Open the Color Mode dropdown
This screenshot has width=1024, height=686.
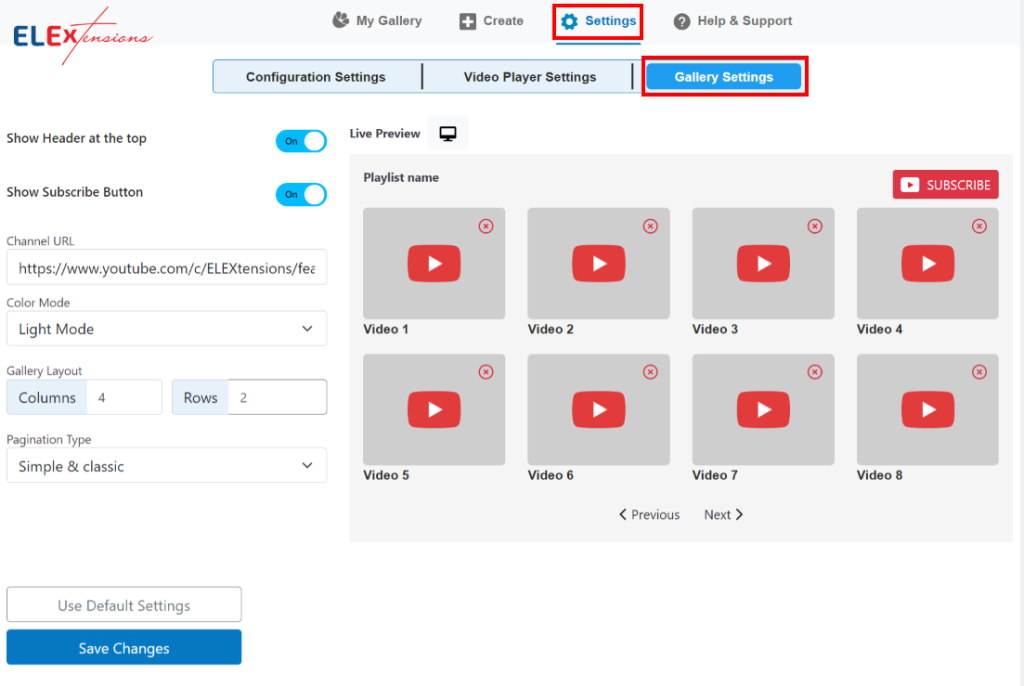(x=167, y=329)
